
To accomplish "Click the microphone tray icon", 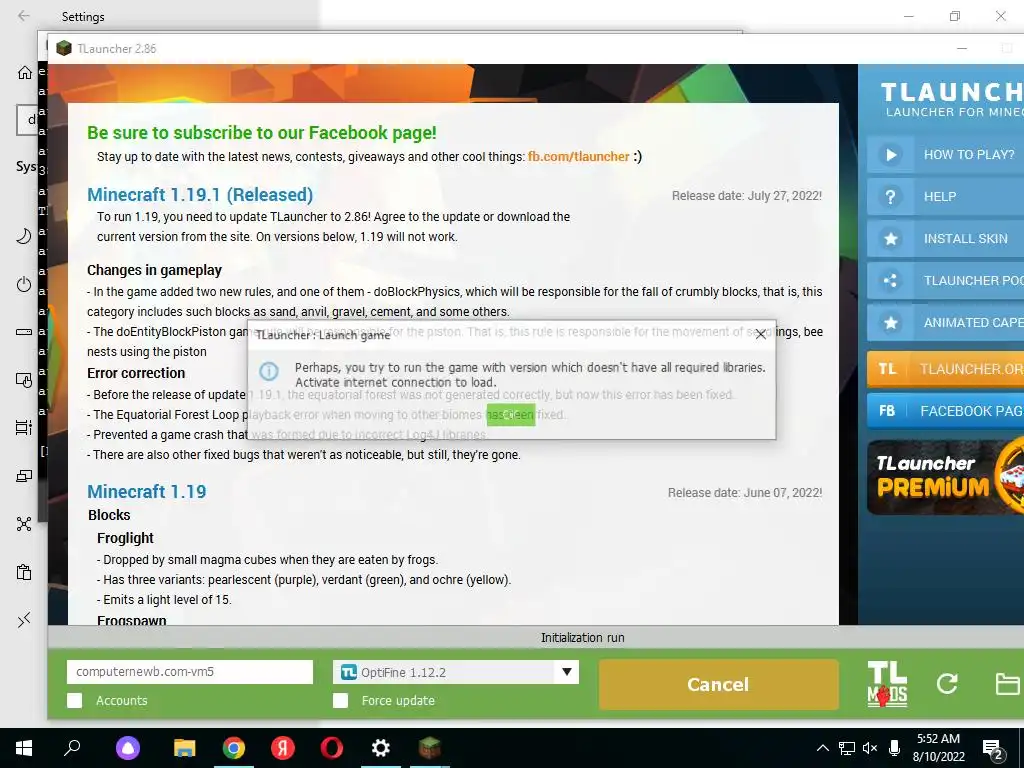I will (894, 748).
